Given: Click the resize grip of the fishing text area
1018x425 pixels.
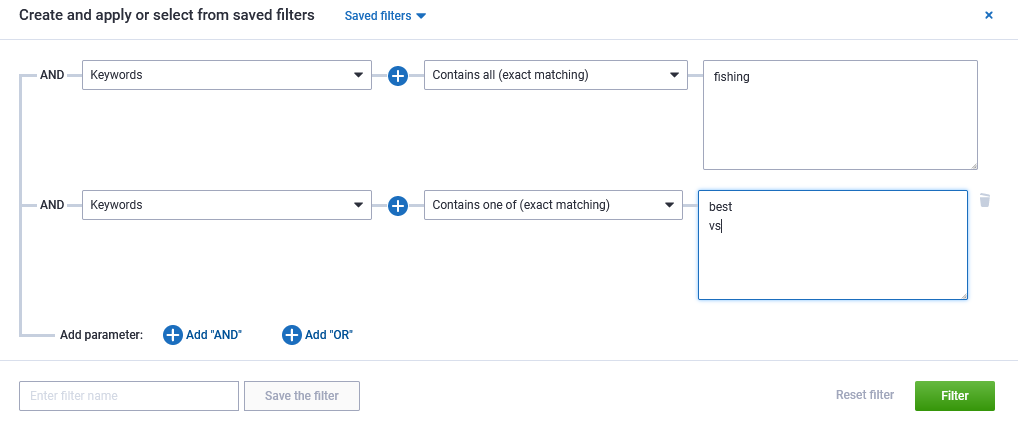Looking at the screenshot, I should tap(973, 165).
